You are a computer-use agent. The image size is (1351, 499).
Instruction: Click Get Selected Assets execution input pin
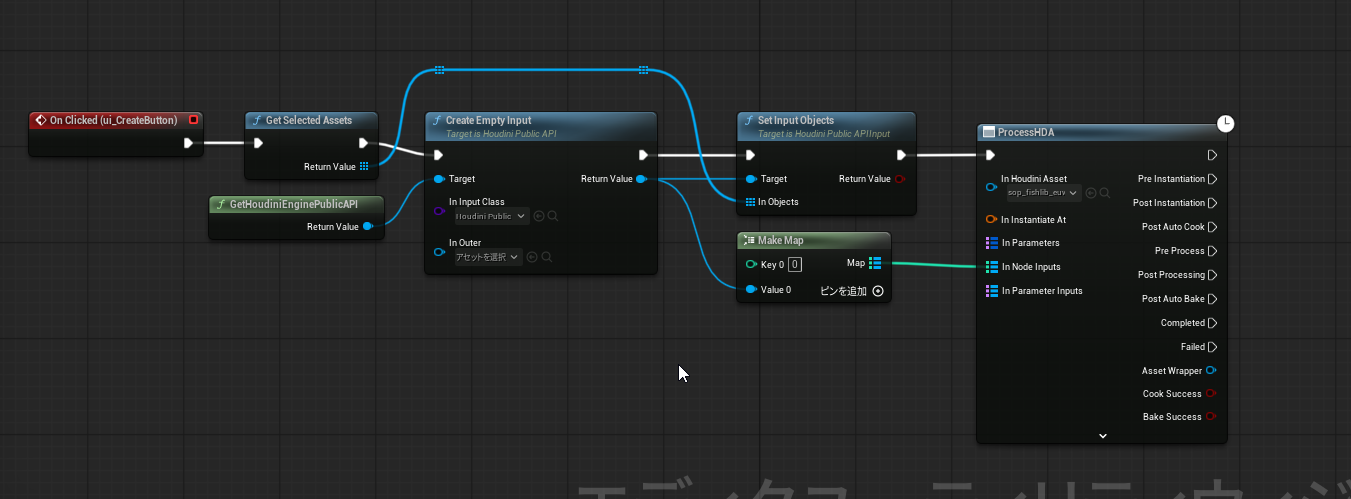[258, 143]
